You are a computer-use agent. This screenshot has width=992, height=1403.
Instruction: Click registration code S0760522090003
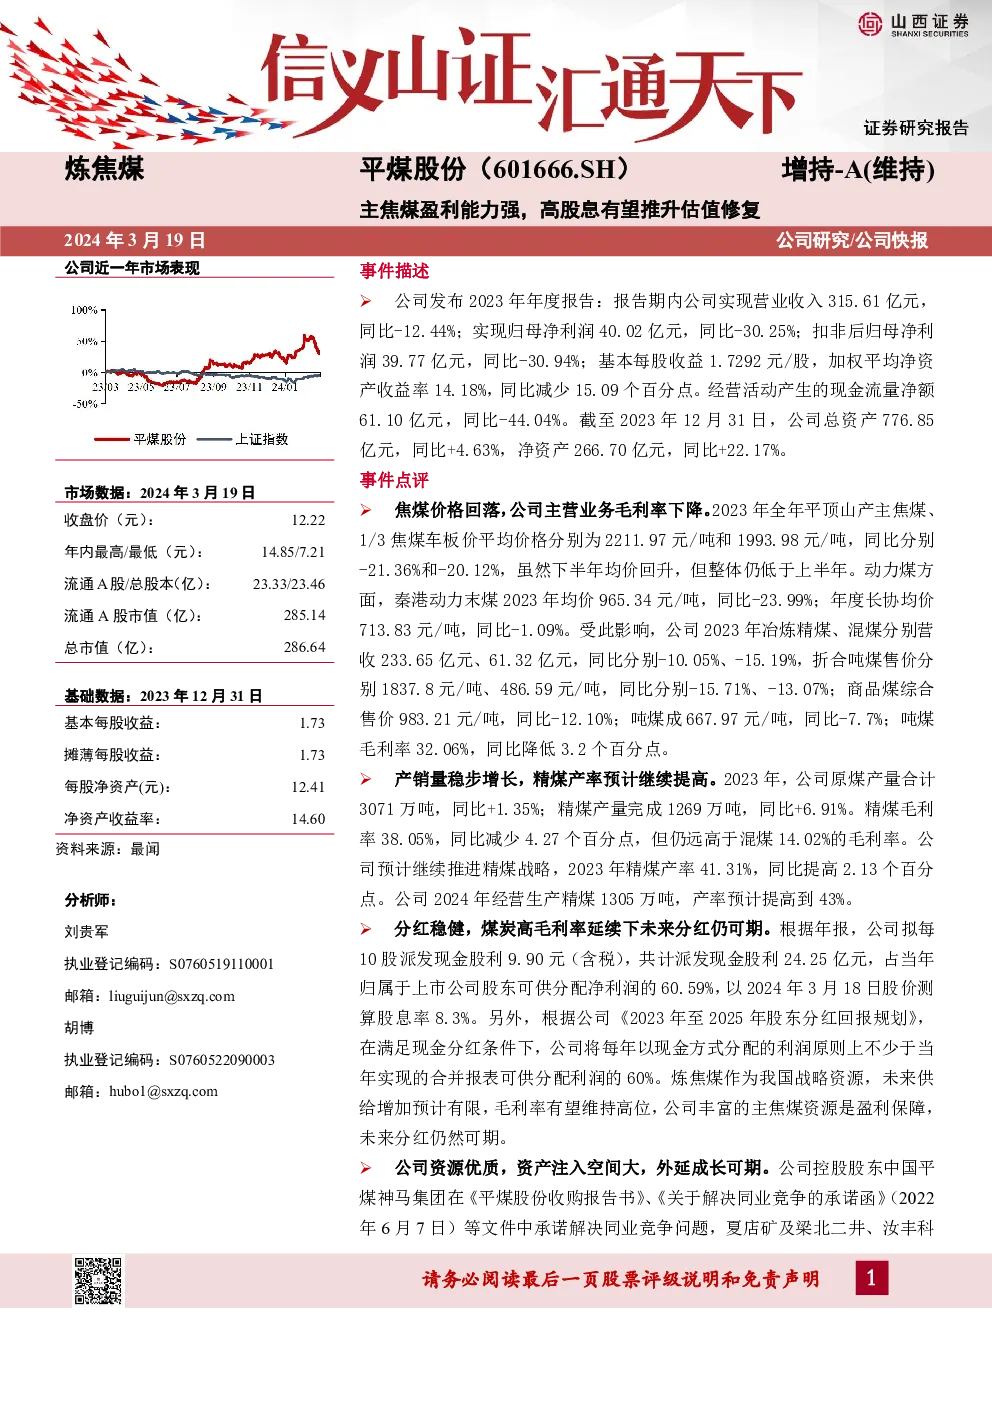tap(222, 1060)
